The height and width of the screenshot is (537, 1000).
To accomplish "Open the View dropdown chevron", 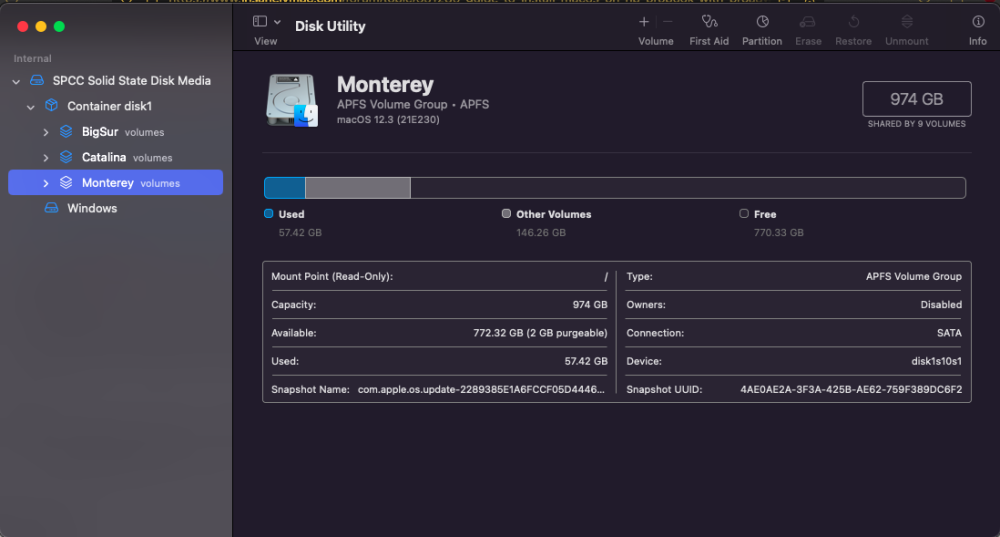I will point(277,22).
